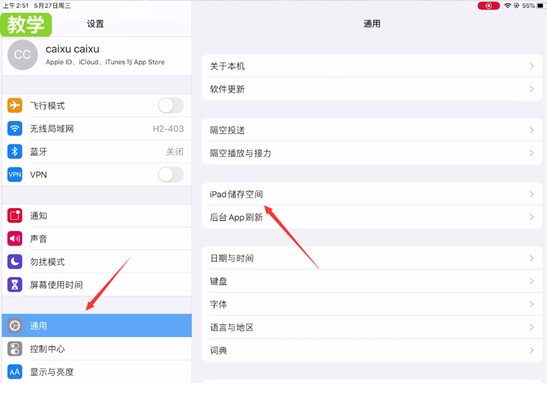Screen dimensions: 547x396
Task: Open 语言与地区 row
Action: tap(372, 327)
